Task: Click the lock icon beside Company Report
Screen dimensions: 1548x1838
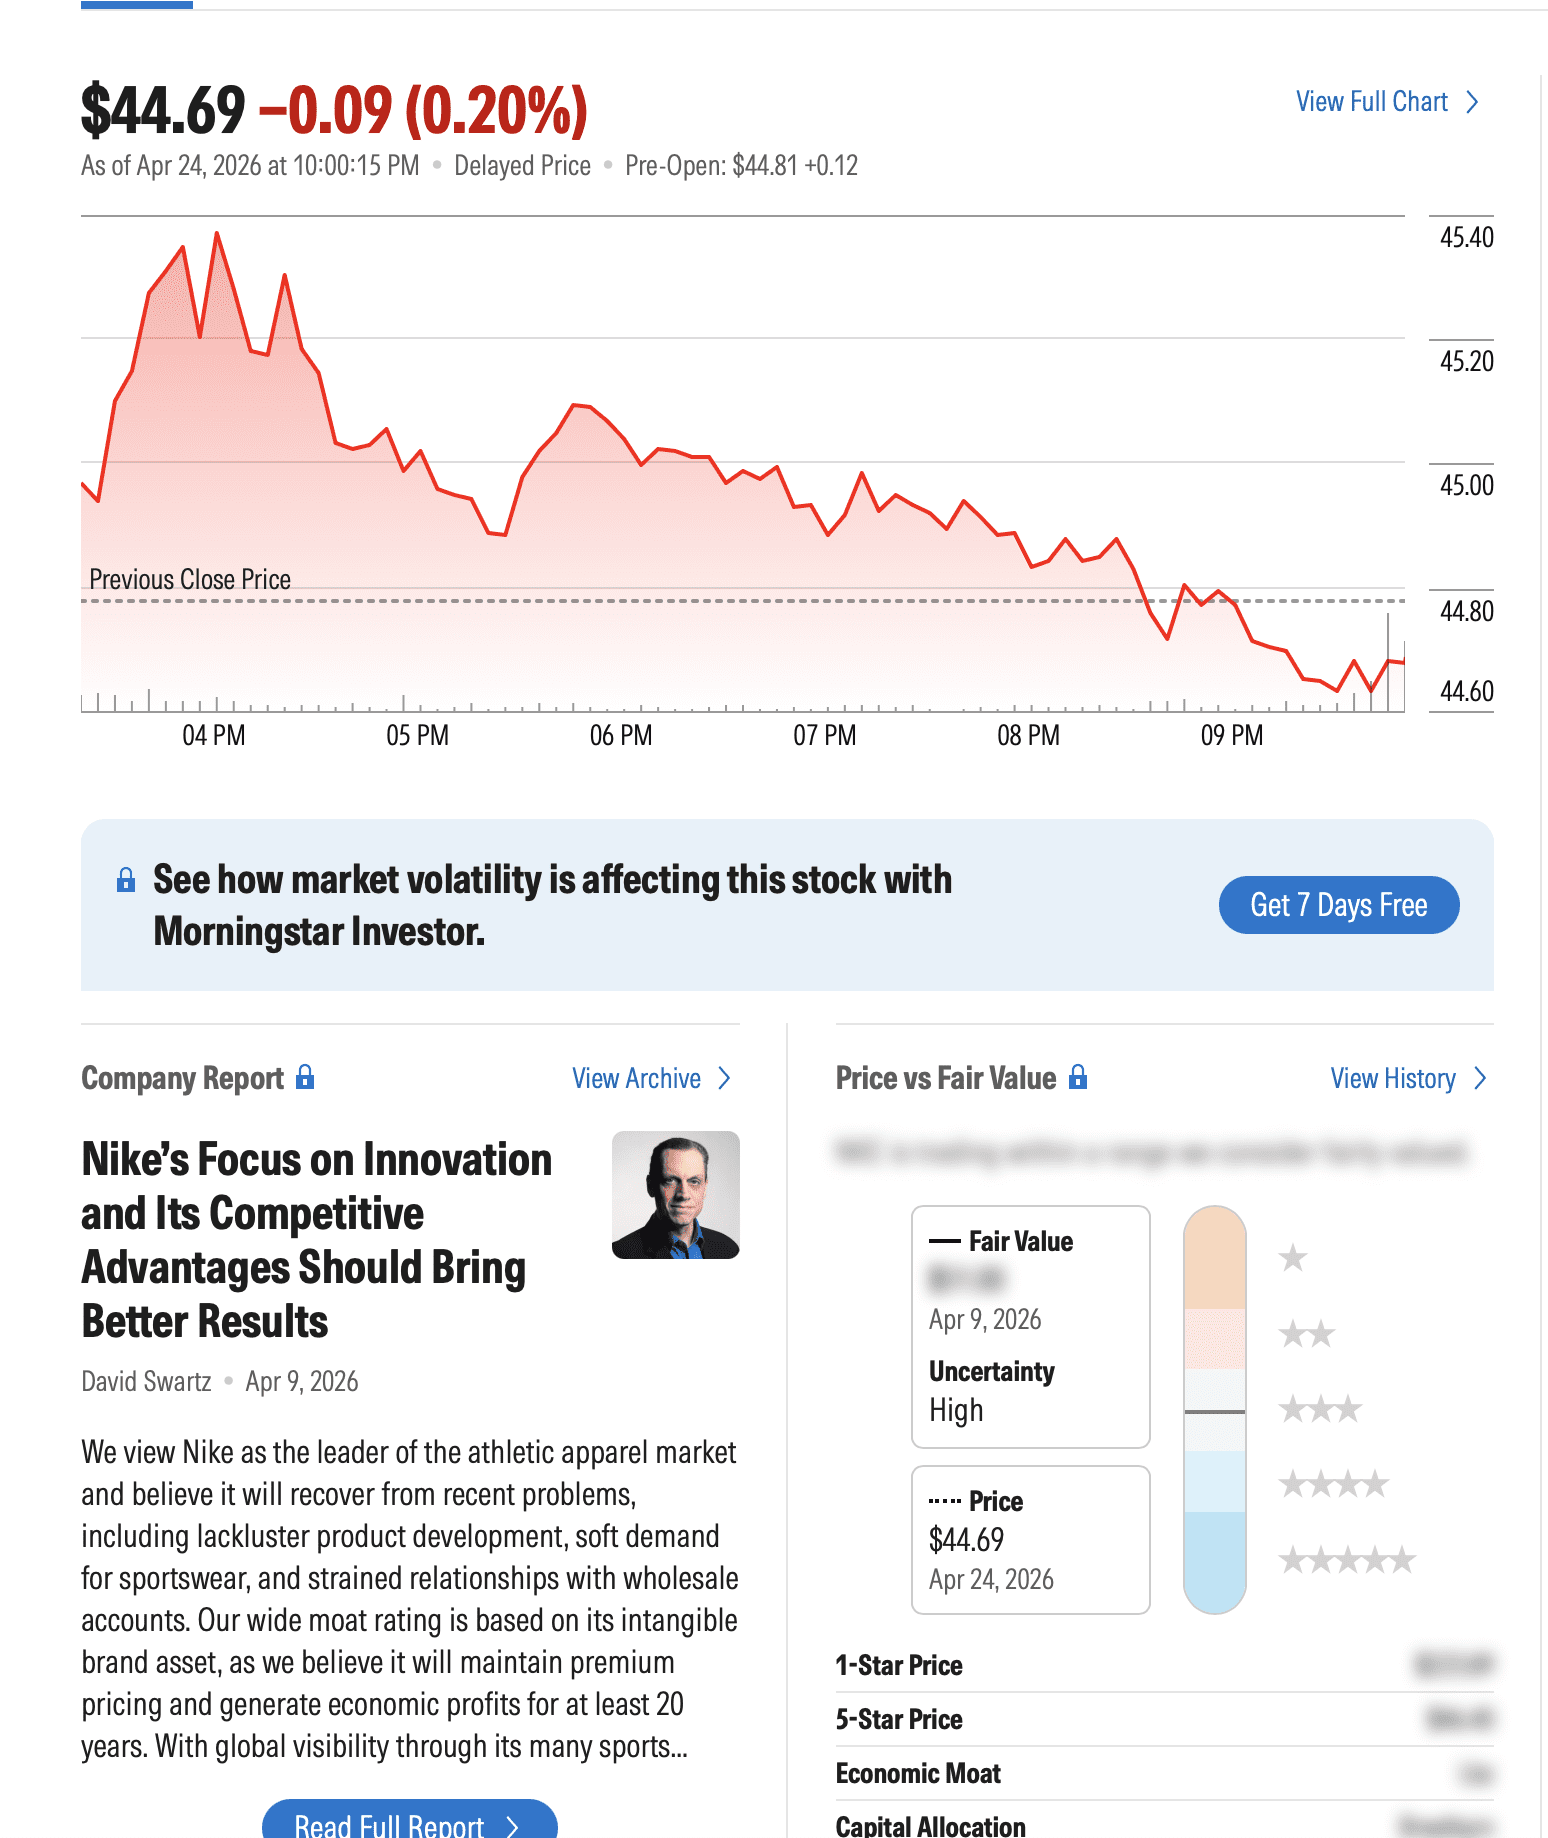Action: (305, 1077)
